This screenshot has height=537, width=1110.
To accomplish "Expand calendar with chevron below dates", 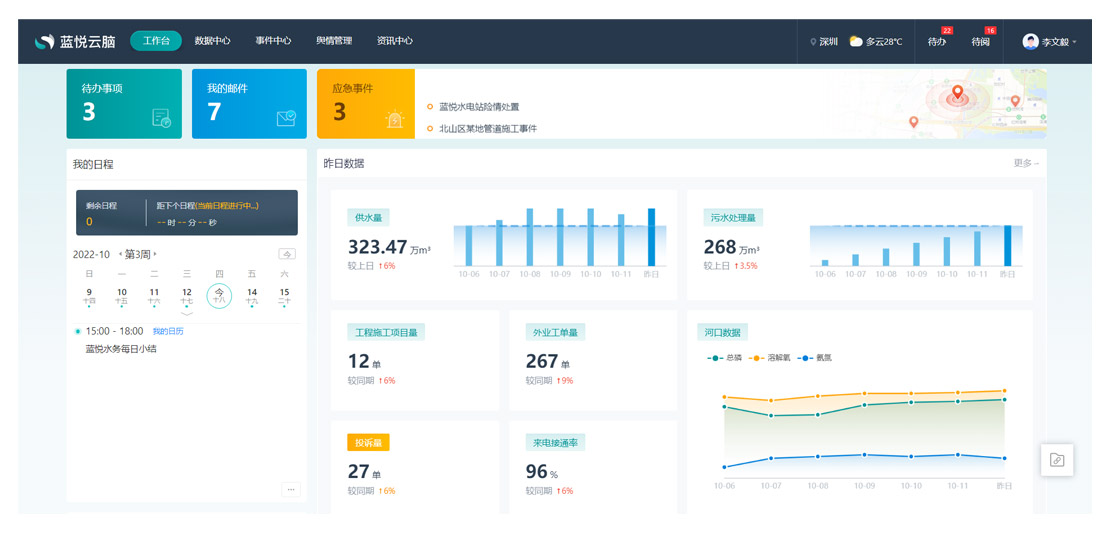I will (186, 313).
